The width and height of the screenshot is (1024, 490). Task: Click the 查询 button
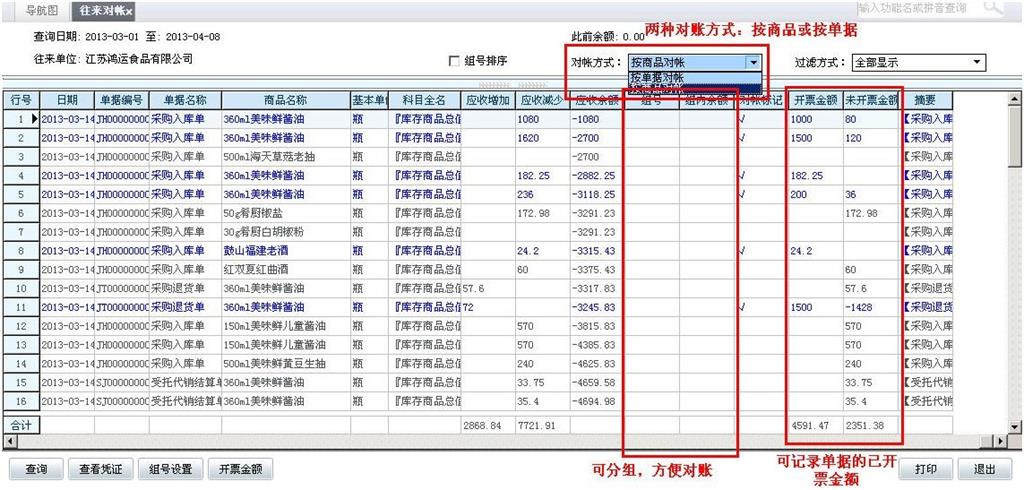click(x=36, y=469)
